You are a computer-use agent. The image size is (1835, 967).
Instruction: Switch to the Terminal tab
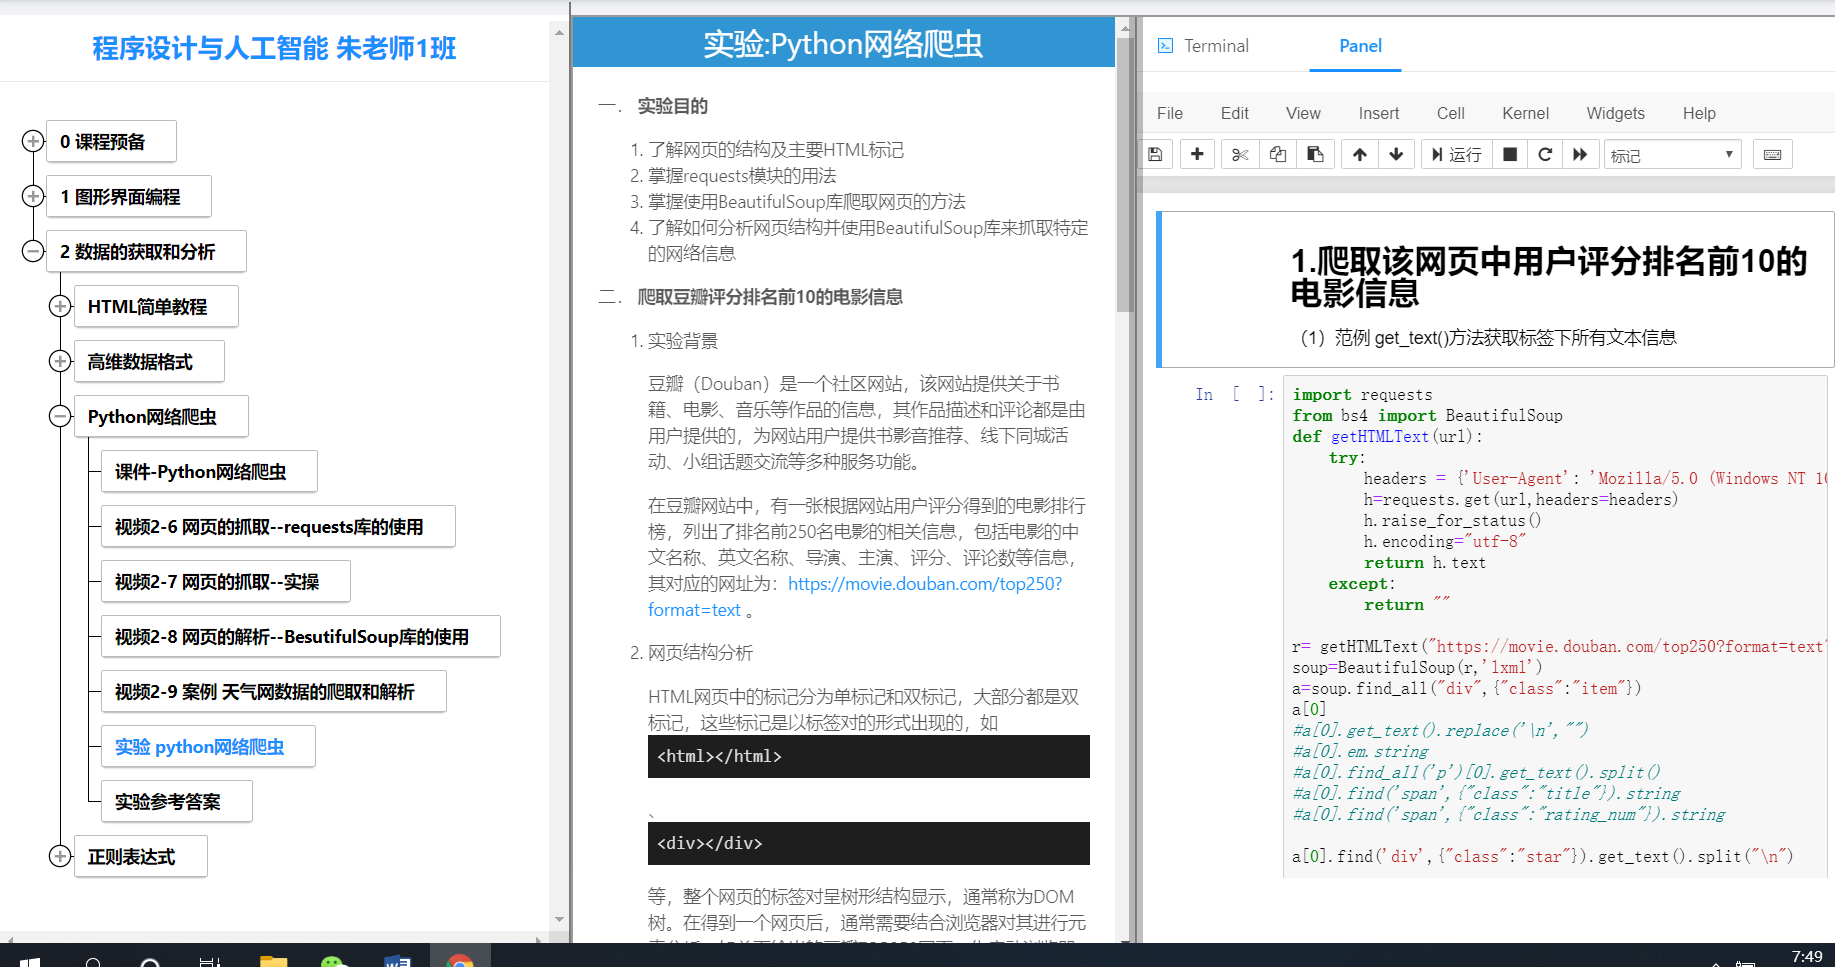point(1204,46)
